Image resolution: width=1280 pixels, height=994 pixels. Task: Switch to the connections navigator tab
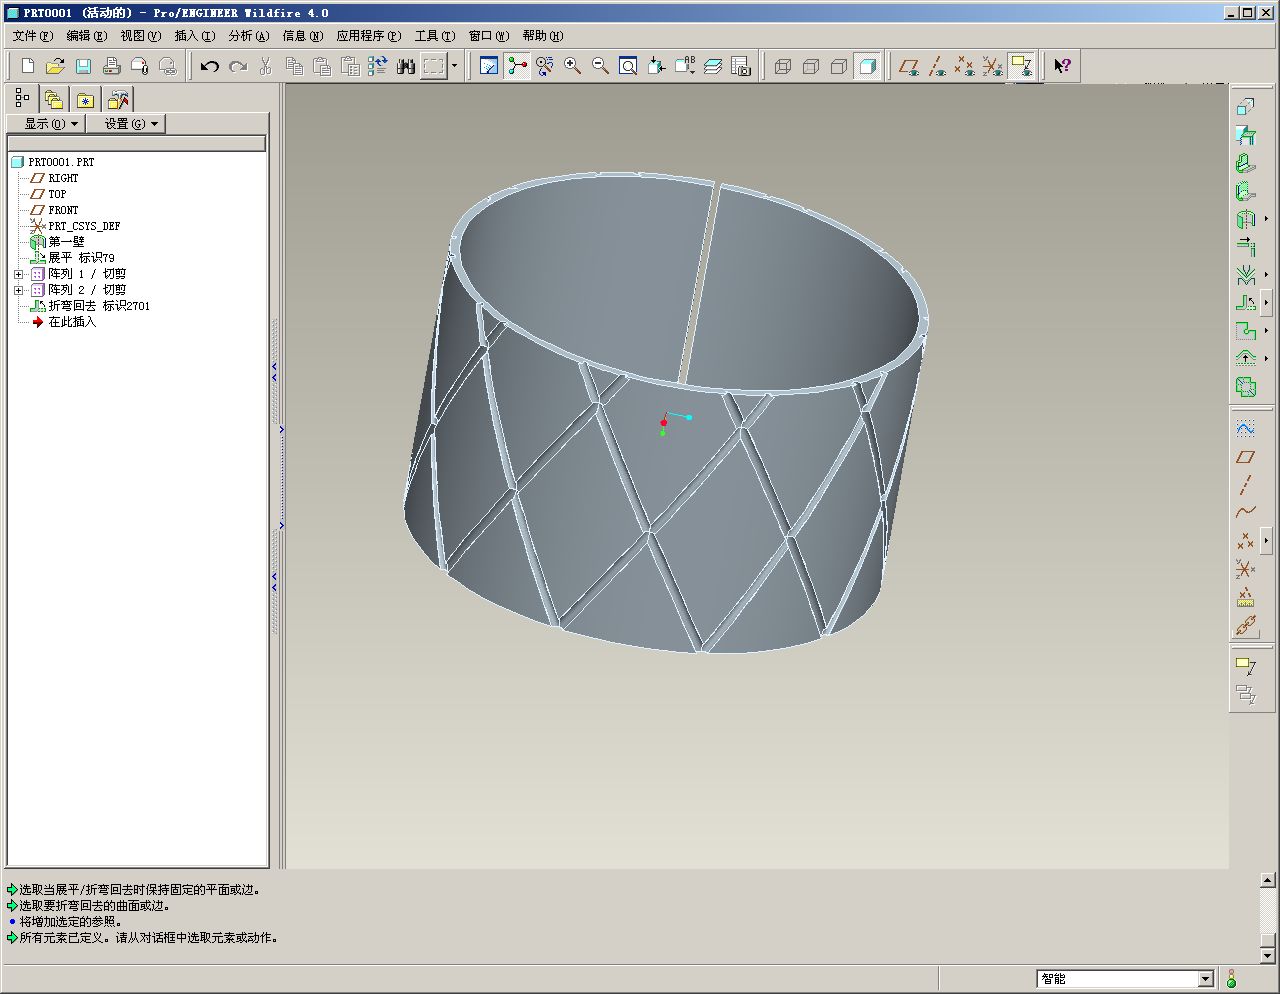tap(118, 99)
